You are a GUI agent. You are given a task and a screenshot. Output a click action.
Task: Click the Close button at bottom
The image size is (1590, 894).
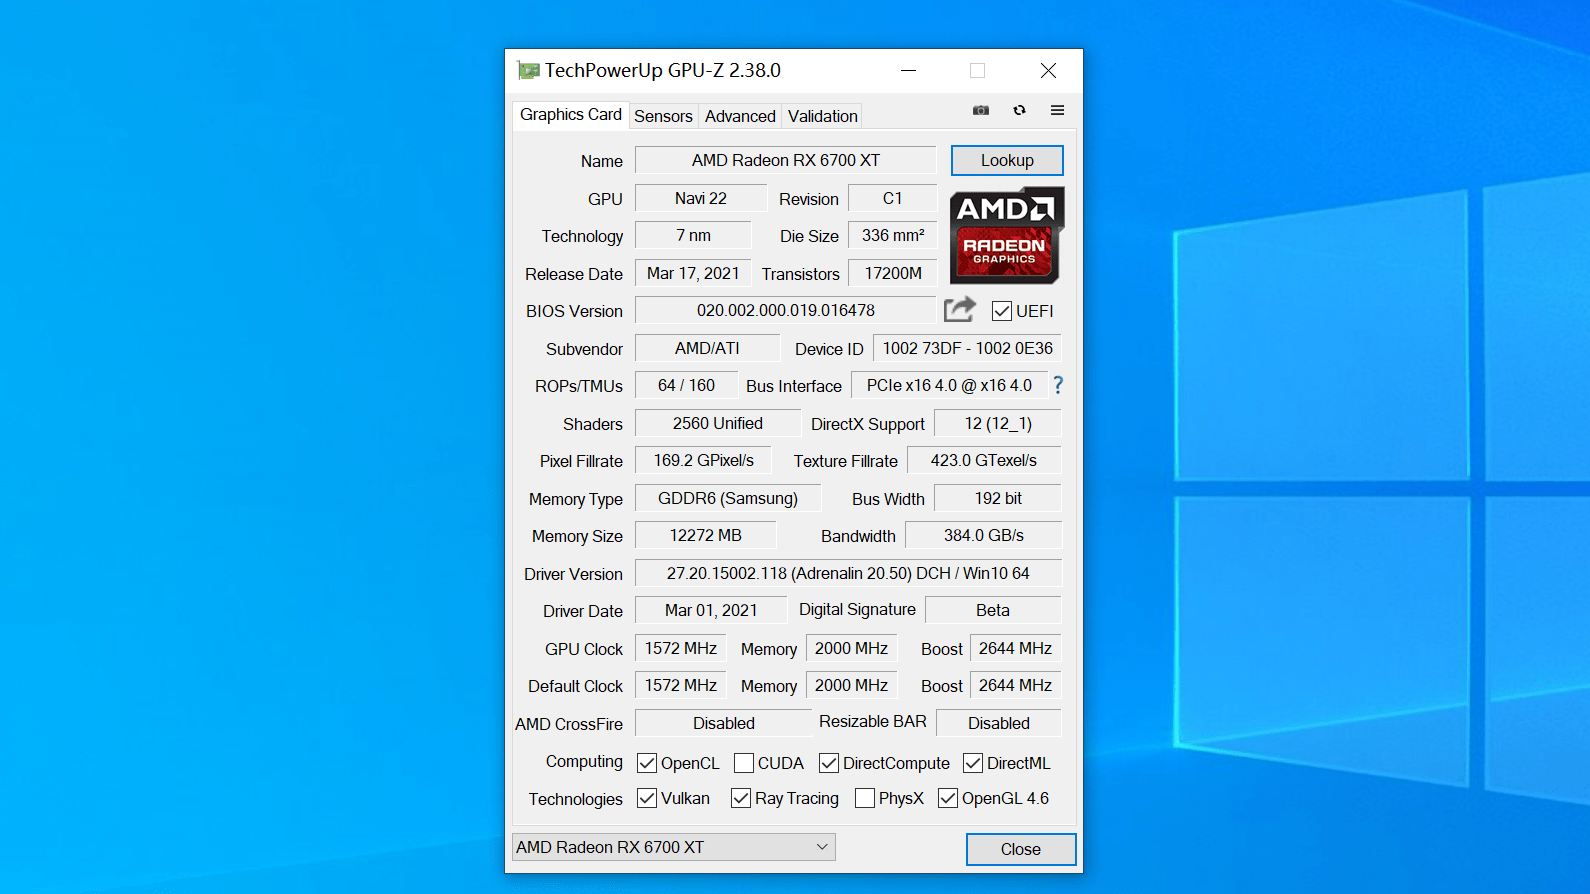[1020, 849]
